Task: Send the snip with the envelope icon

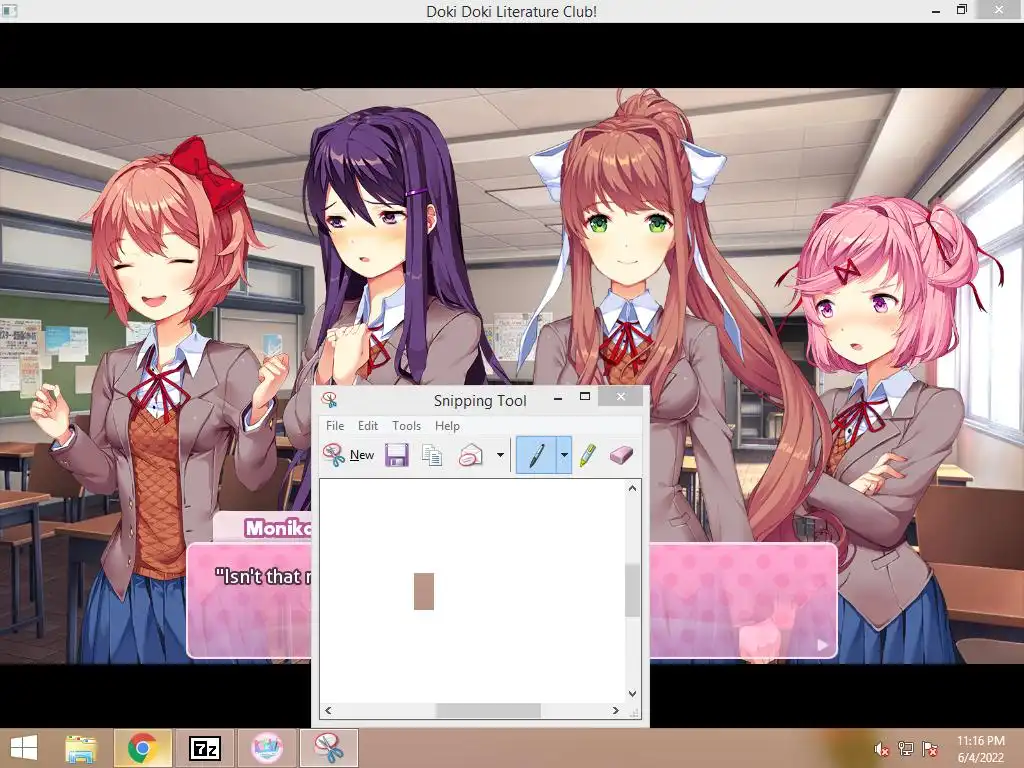Action: click(x=470, y=455)
